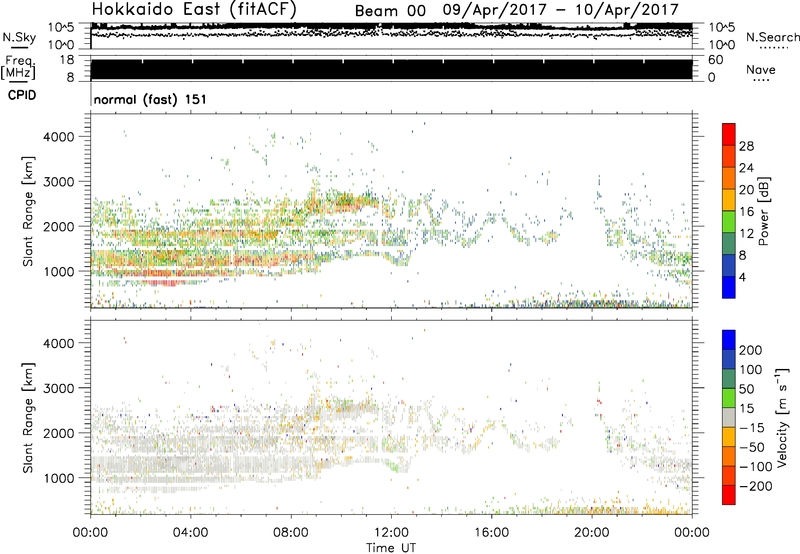The image size is (800, 554).
Task: Click the '18' frequency axis tick label
Action: coord(67,60)
